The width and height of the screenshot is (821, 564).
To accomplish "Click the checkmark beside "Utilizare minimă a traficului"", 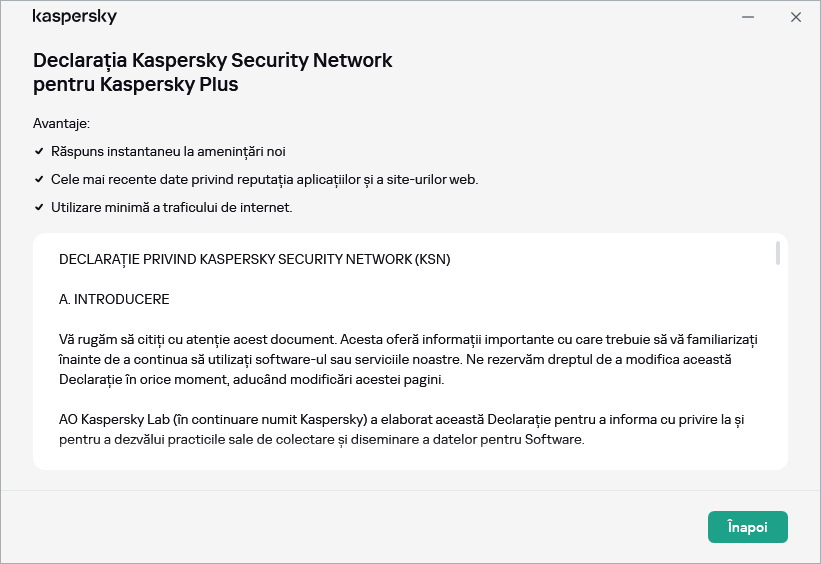I will click(39, 208).
